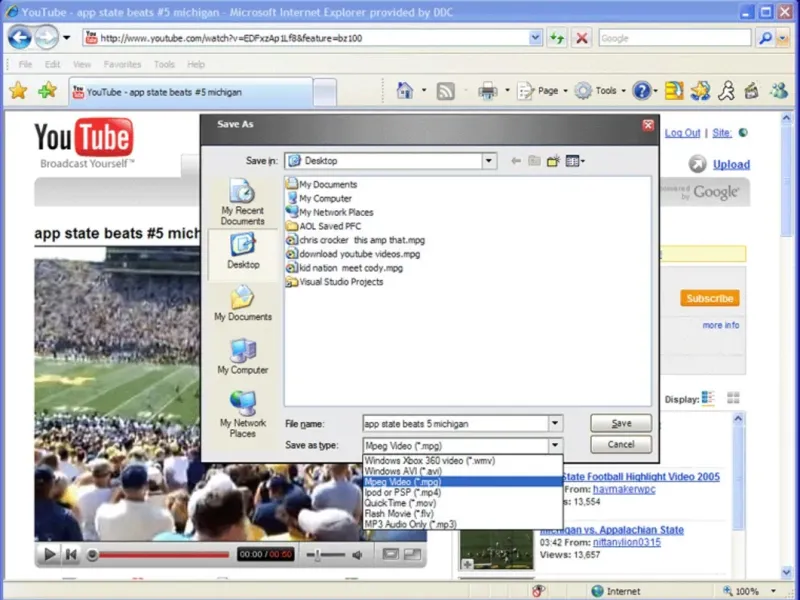The width and height of the screenshot is (800, 600).
Task: Click the orange Subscribe button
Action: 710,298
